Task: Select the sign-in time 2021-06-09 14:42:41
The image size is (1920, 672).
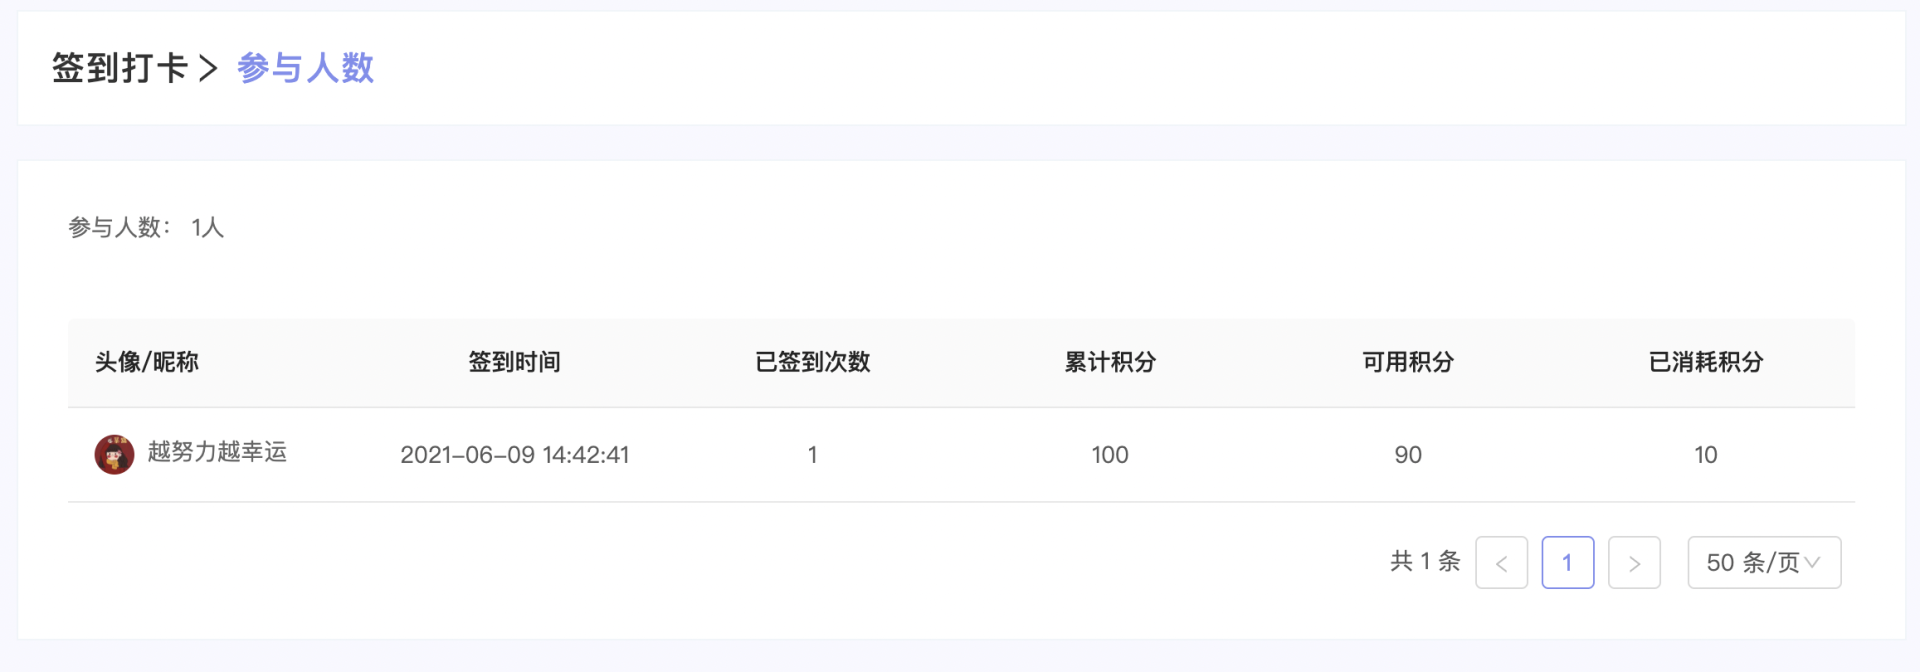Action: pyautogui.click(x=514, y=455)
